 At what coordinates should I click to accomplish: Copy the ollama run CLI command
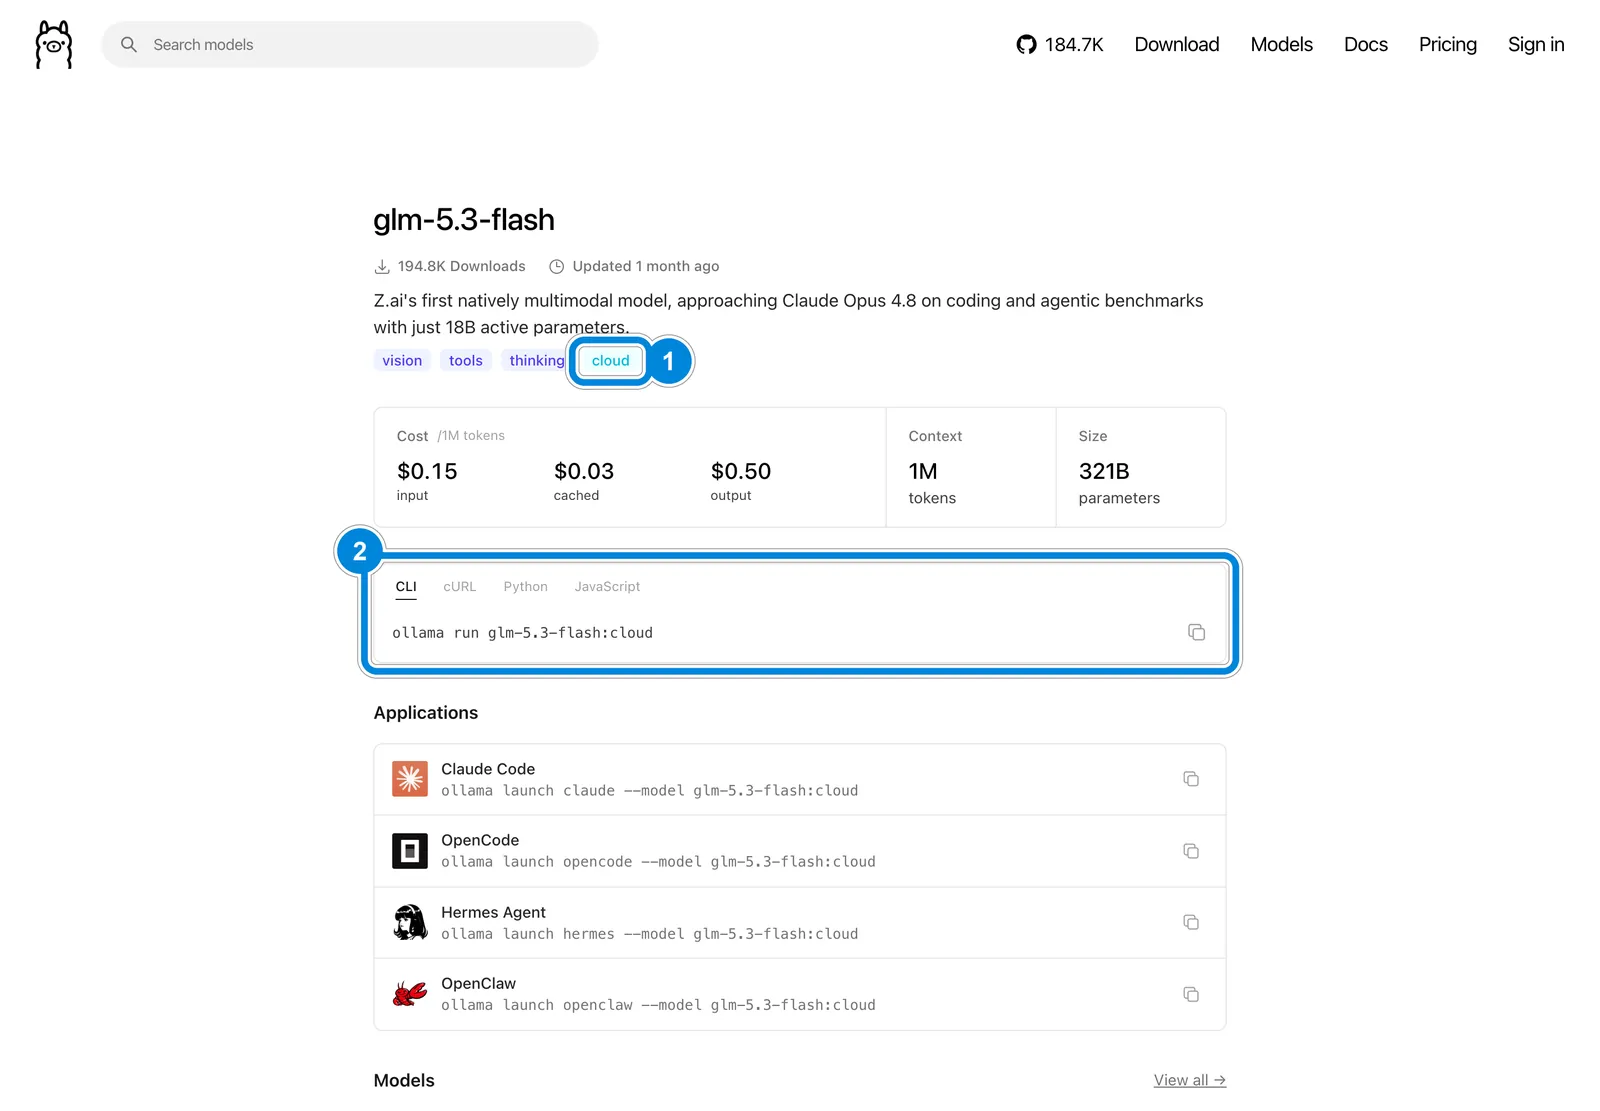pos(1196,632)
